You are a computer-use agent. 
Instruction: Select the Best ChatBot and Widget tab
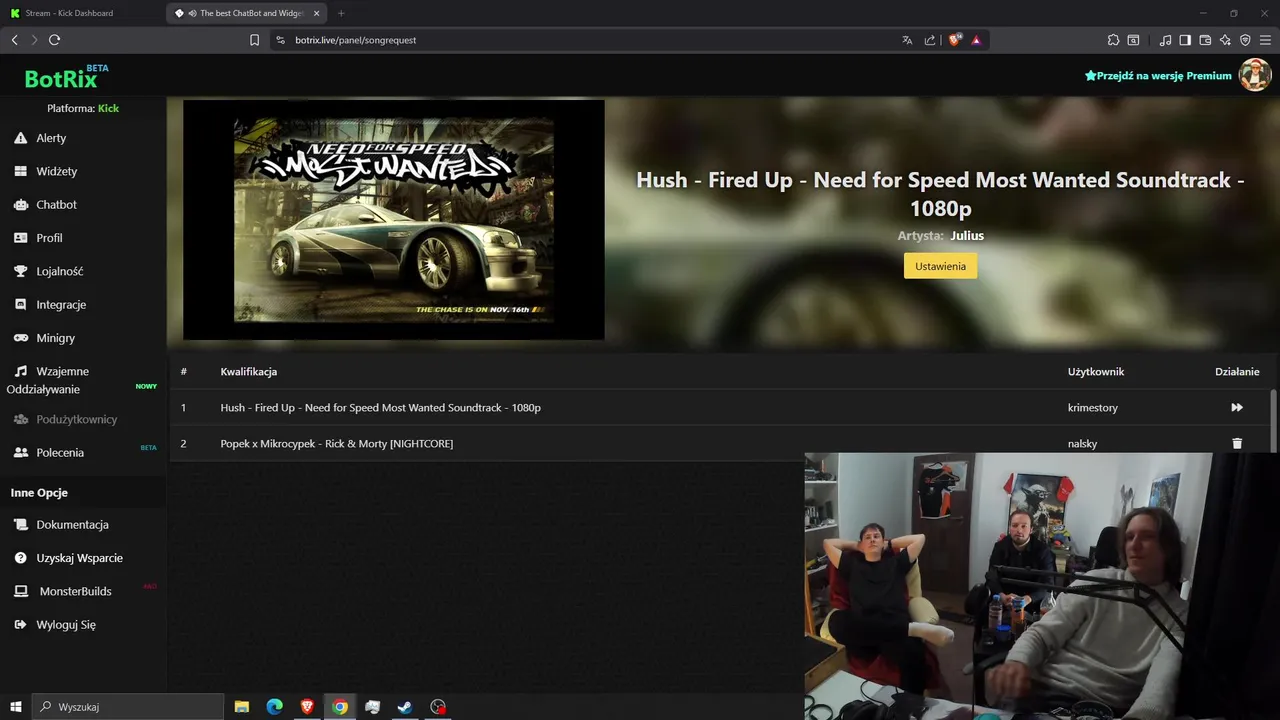coord(246,13)
